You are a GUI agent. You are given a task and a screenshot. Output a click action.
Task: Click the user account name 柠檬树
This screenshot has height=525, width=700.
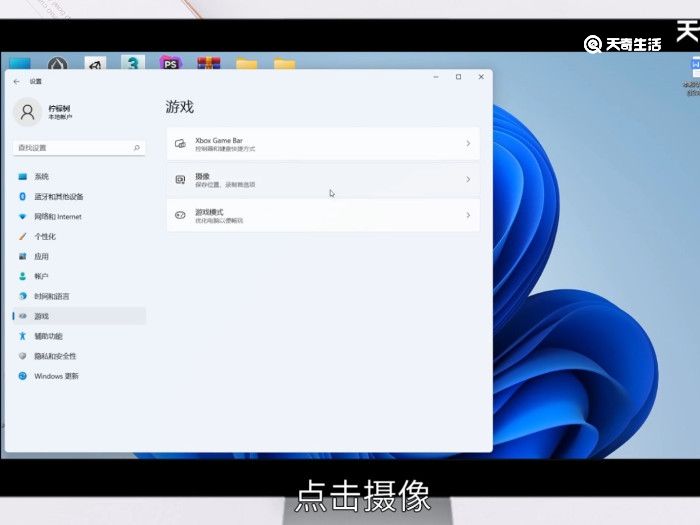coord(59,108)
